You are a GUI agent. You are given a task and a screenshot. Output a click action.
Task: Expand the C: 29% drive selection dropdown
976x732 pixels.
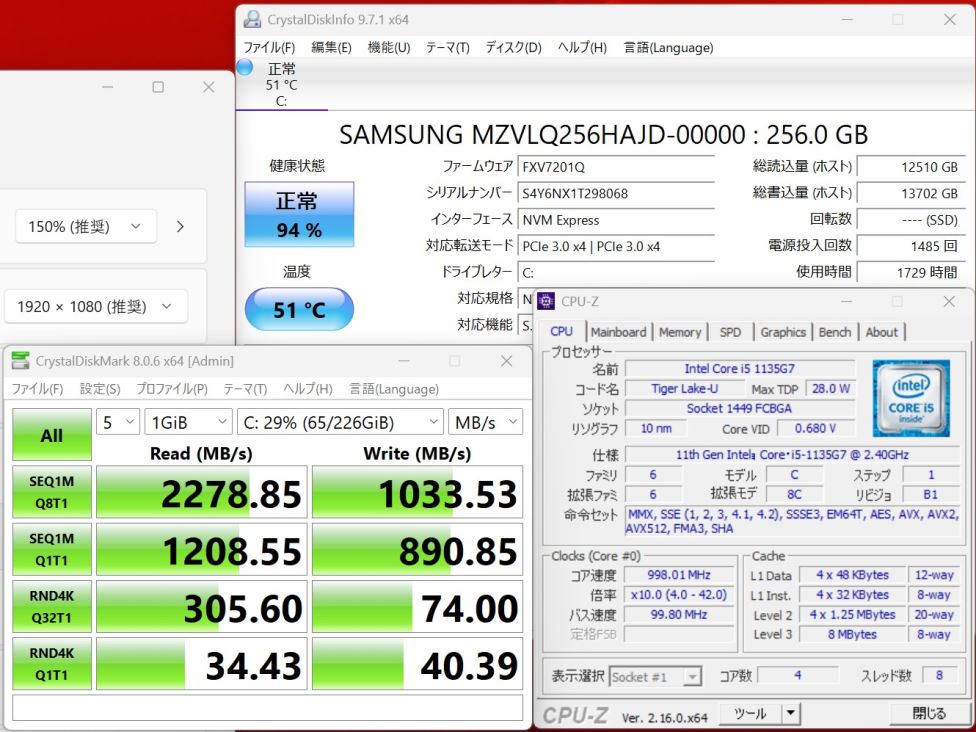(x=340, y=422)
